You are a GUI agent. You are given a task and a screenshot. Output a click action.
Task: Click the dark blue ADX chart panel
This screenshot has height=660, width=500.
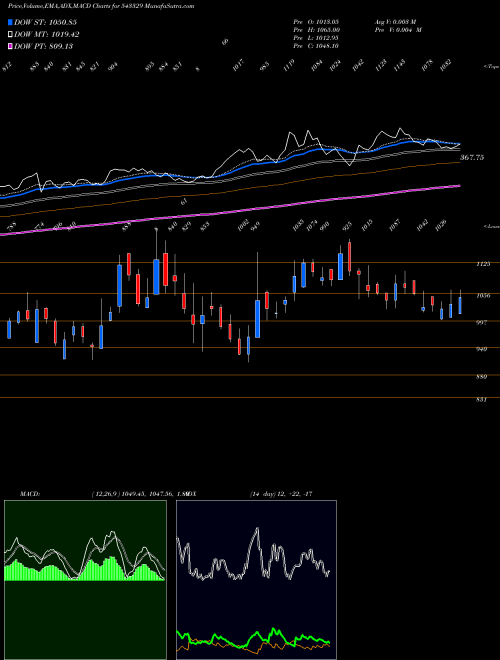[256, 580]
